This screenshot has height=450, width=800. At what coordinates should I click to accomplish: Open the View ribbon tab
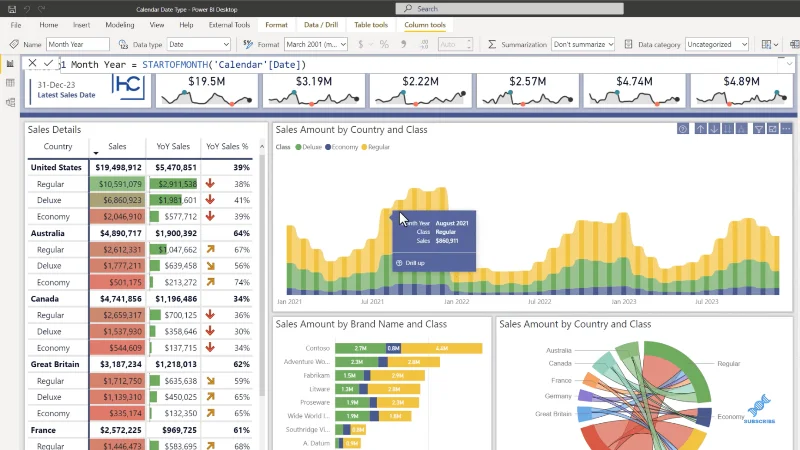tap(157, 24)
